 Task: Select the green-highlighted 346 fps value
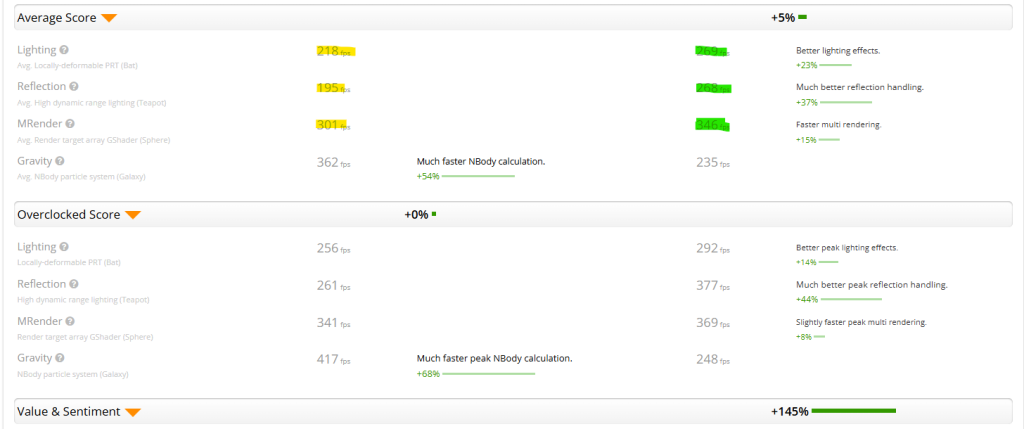point(712,125)
